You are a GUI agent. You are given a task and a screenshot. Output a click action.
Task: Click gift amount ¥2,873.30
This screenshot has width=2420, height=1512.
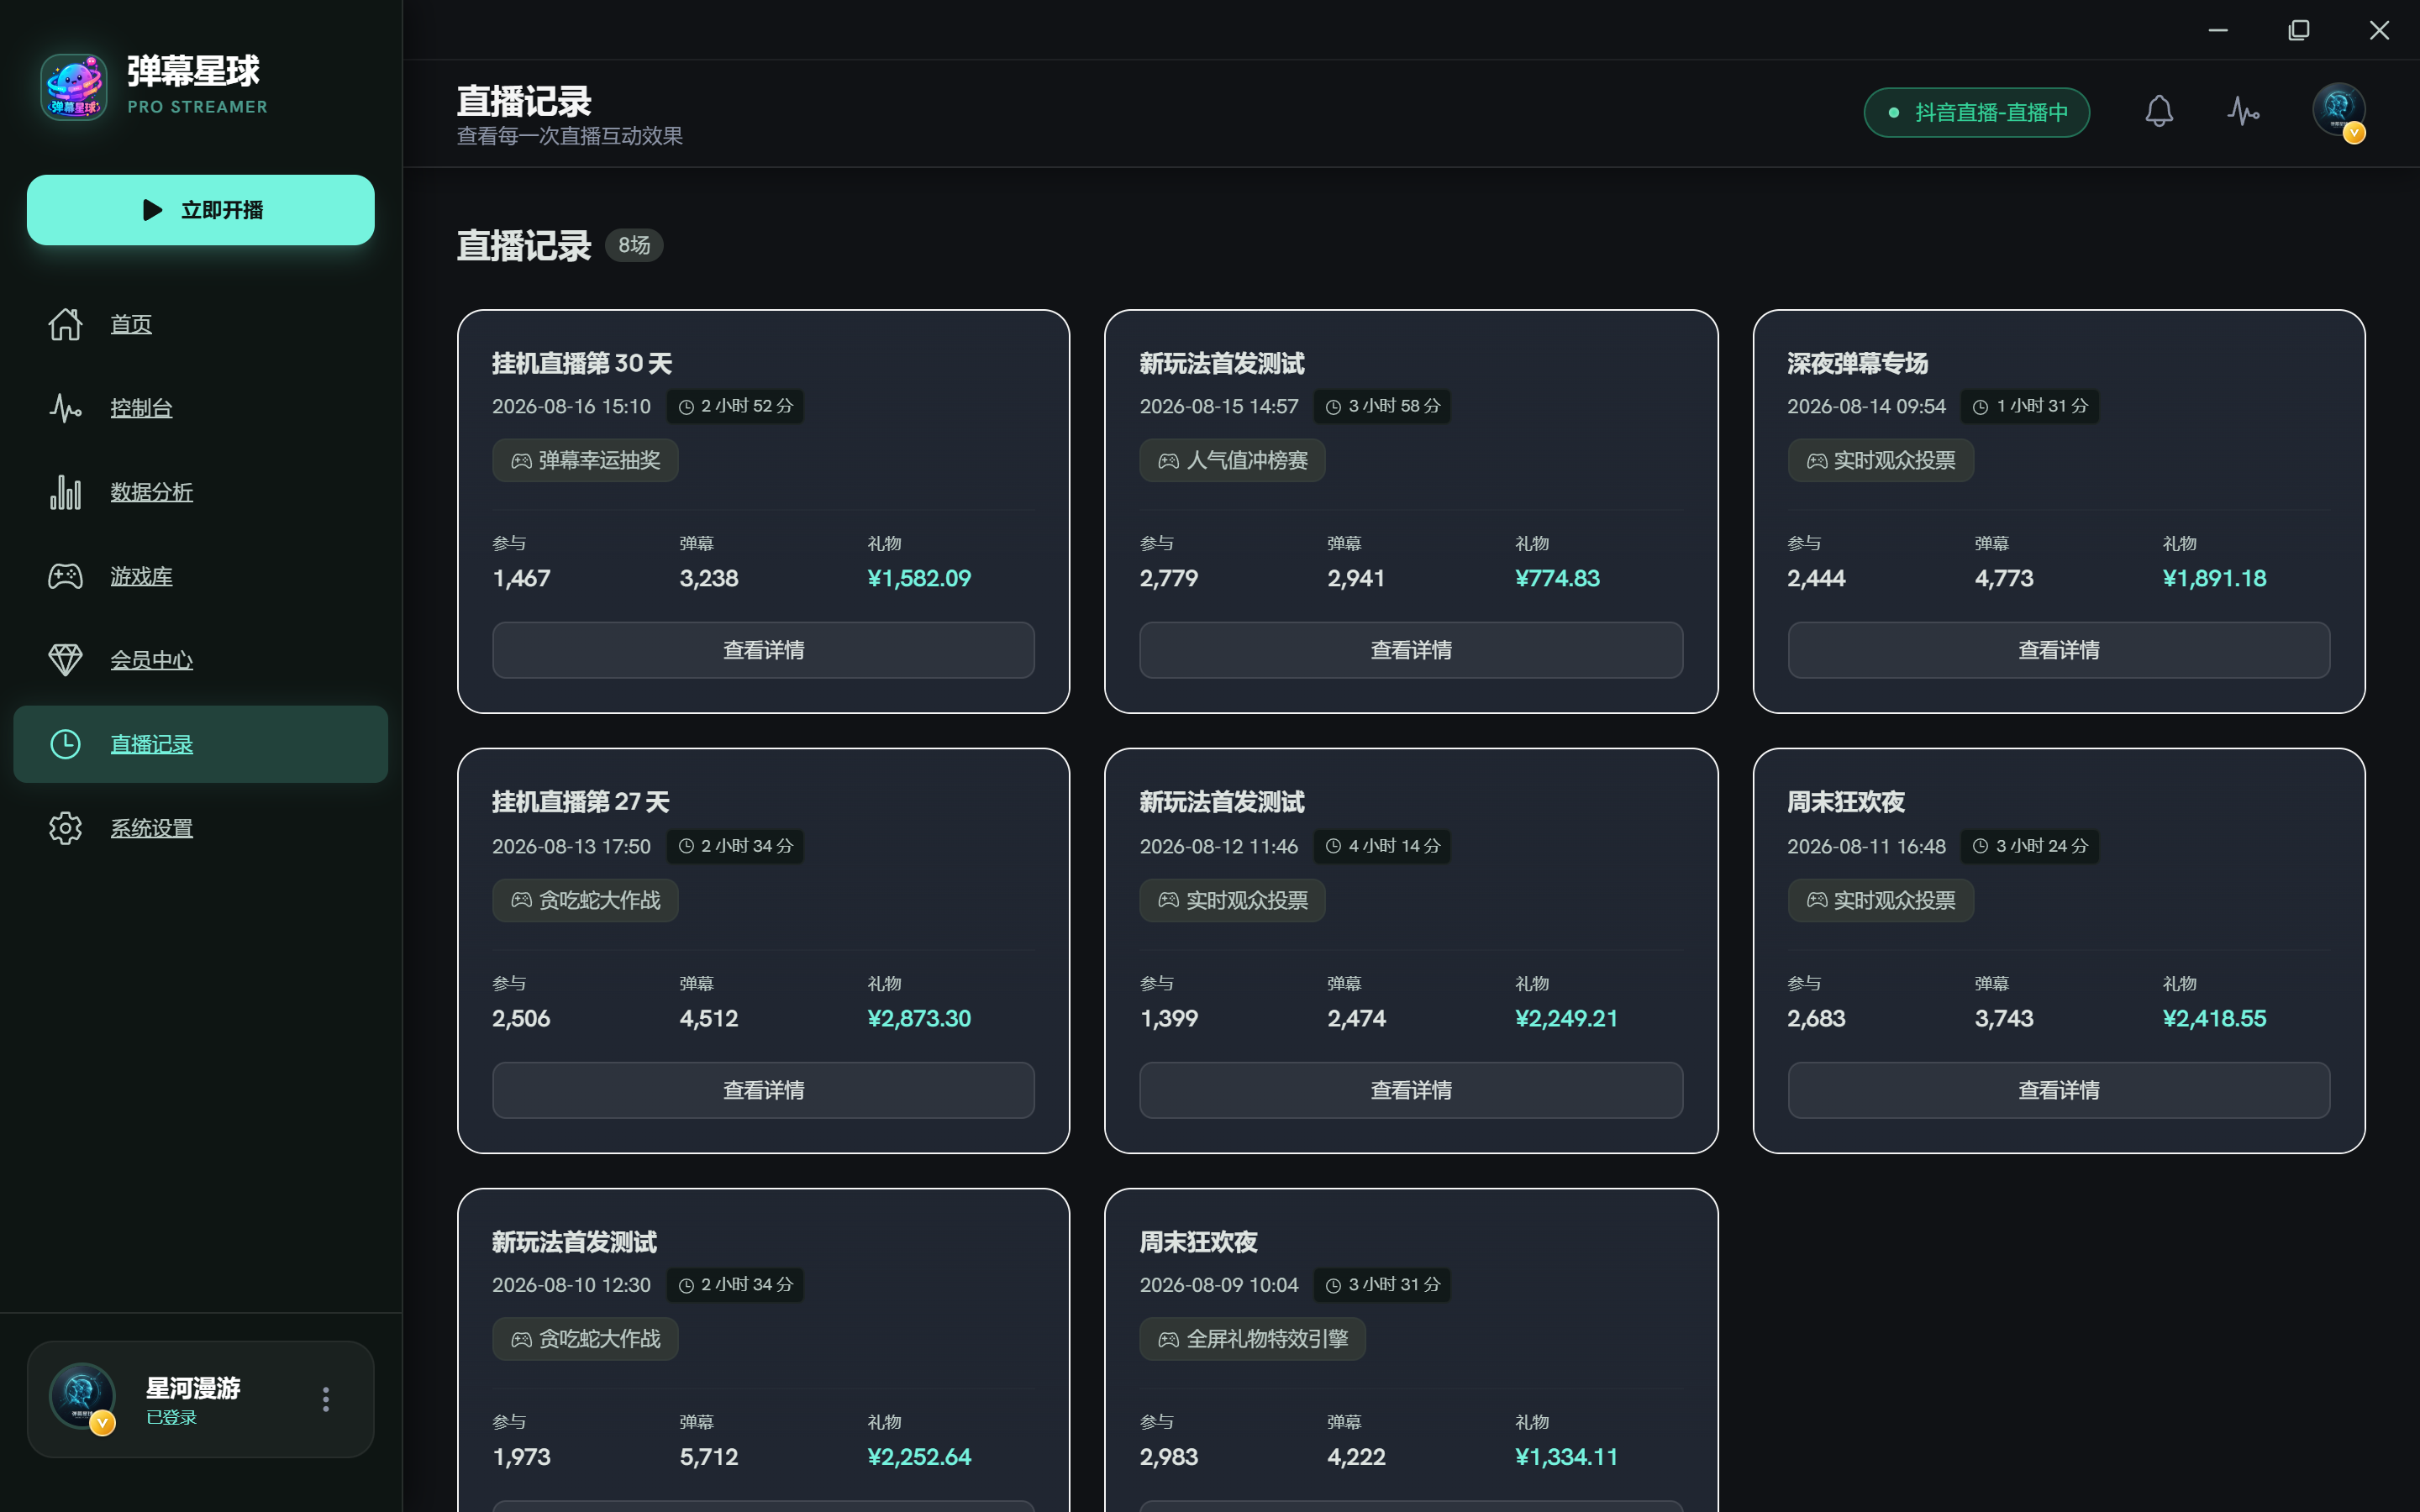click(919, 1018)
